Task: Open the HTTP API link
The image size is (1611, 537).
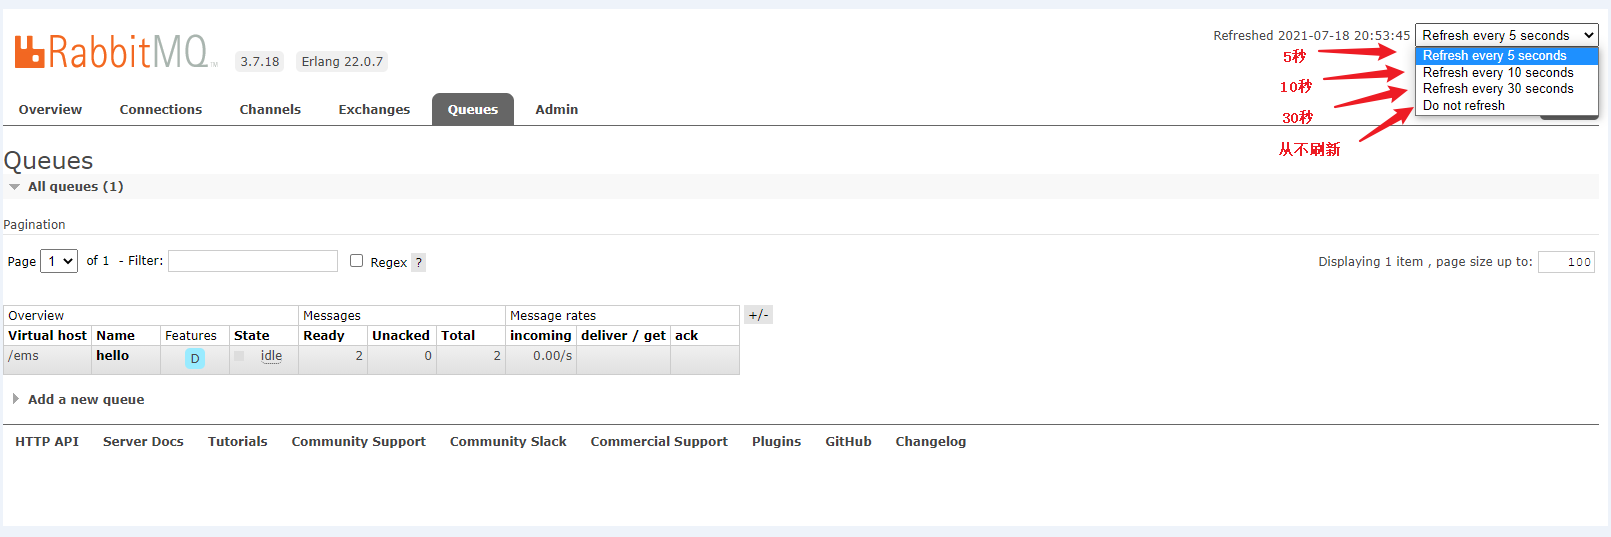Action: [47, 441]
